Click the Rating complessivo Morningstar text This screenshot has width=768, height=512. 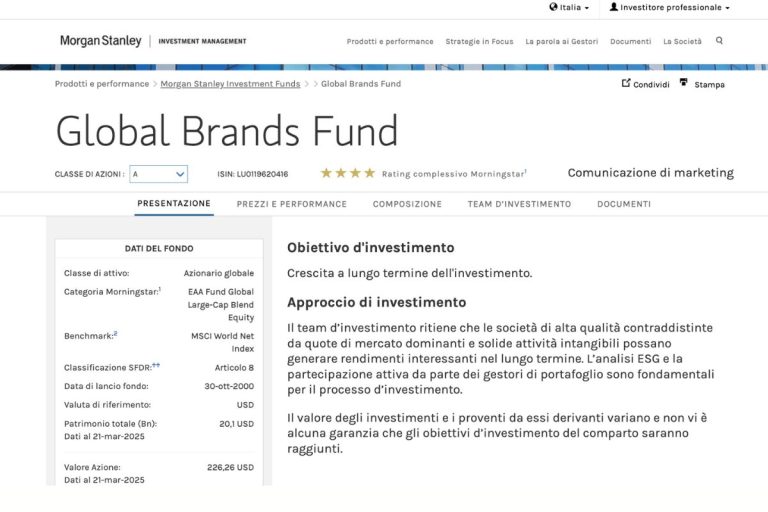pyautogui.click(x=453, y=174)
